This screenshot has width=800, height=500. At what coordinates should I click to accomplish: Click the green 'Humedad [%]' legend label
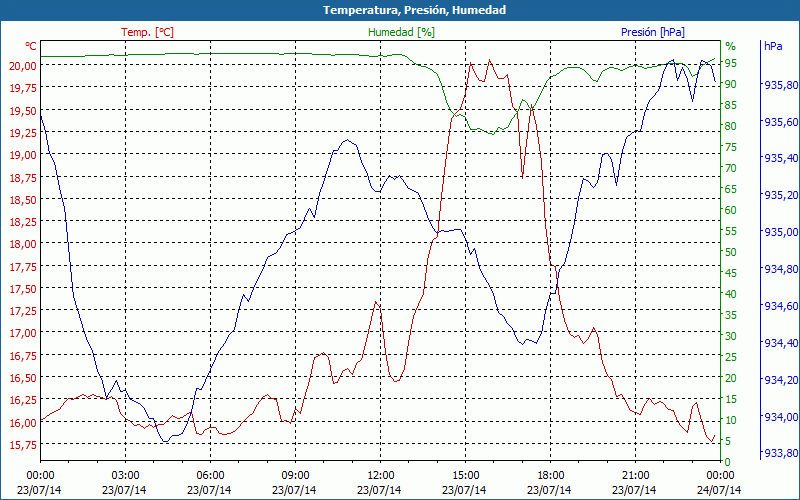coord(401,32)
